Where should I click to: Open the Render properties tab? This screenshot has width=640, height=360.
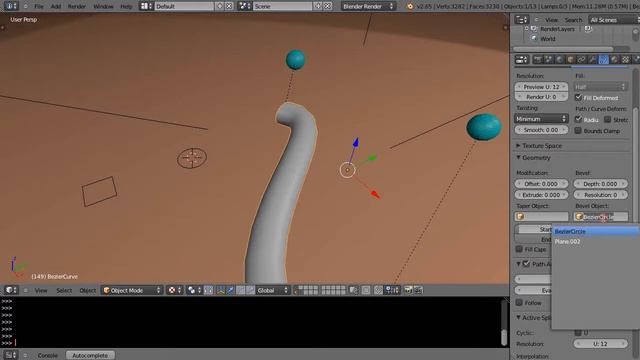pyautogui.click(x=538, y=60)
